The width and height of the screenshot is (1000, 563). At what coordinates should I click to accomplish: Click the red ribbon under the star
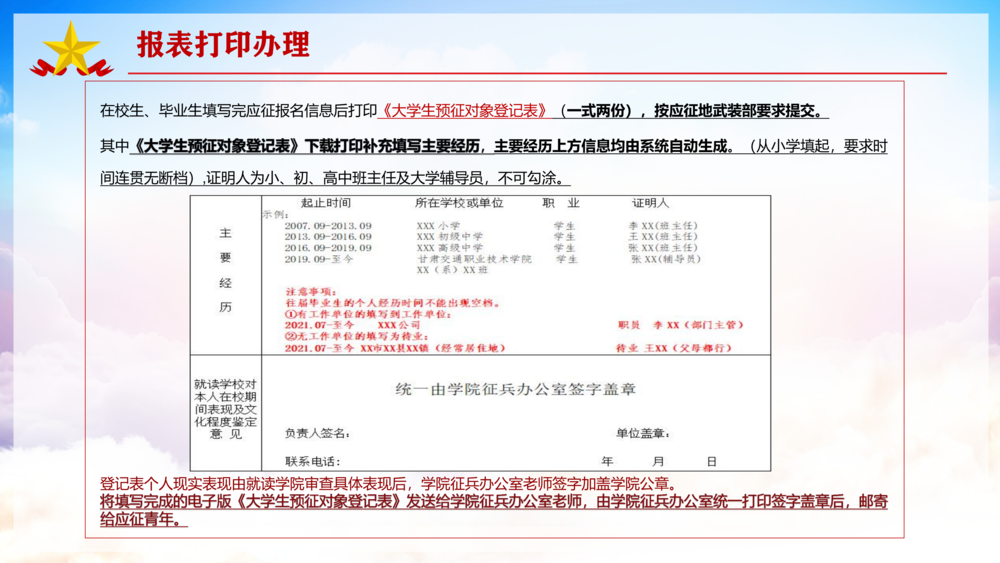point(71,70)
